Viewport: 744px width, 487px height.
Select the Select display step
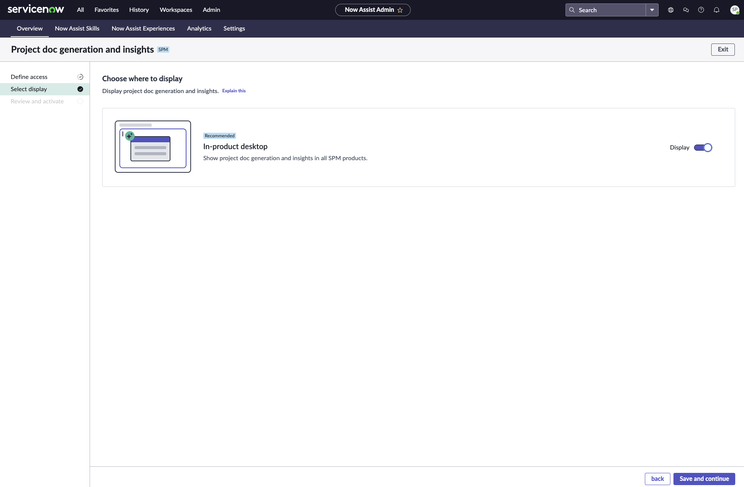coord(45,89)
